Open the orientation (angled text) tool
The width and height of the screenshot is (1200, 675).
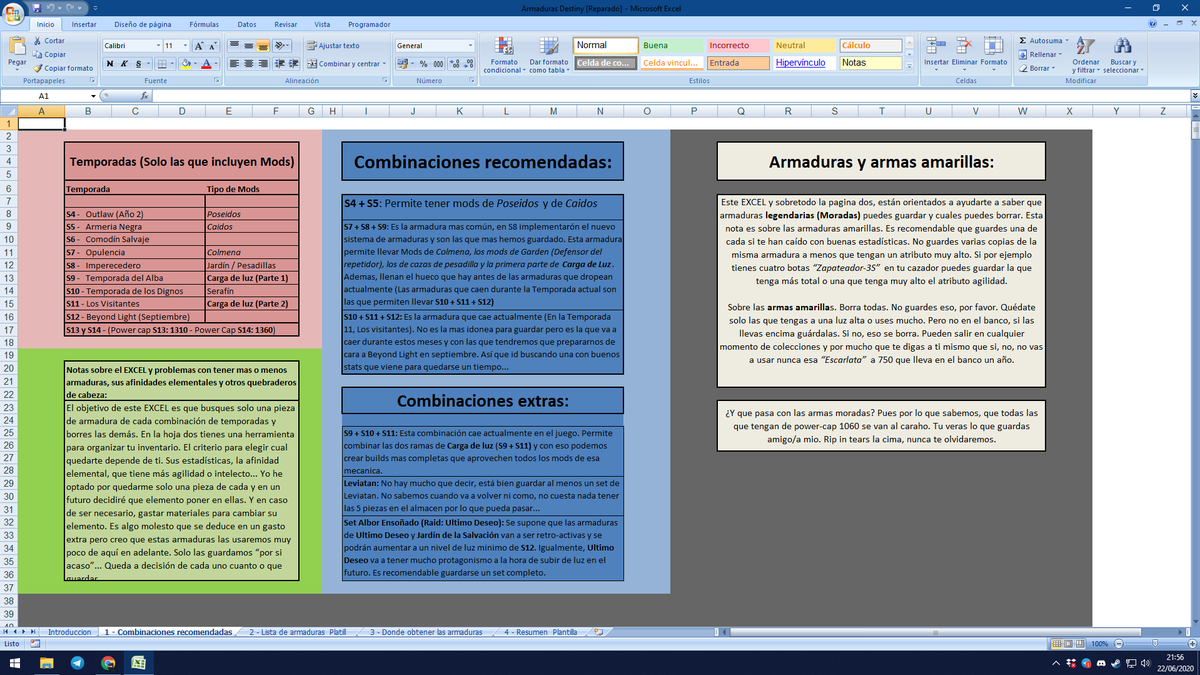pyautogui.click(x=282, y=46)
